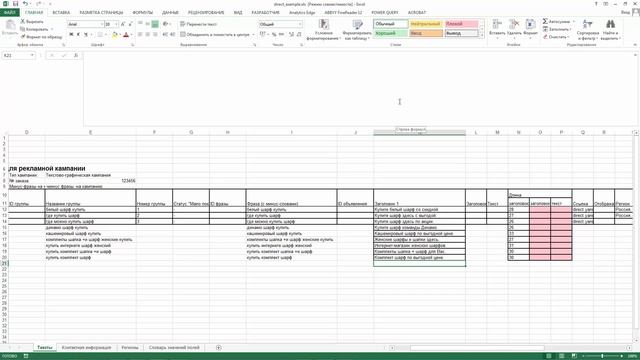Open Format as Table menu
Screen dimensions: 640x360
click(357, 29)
